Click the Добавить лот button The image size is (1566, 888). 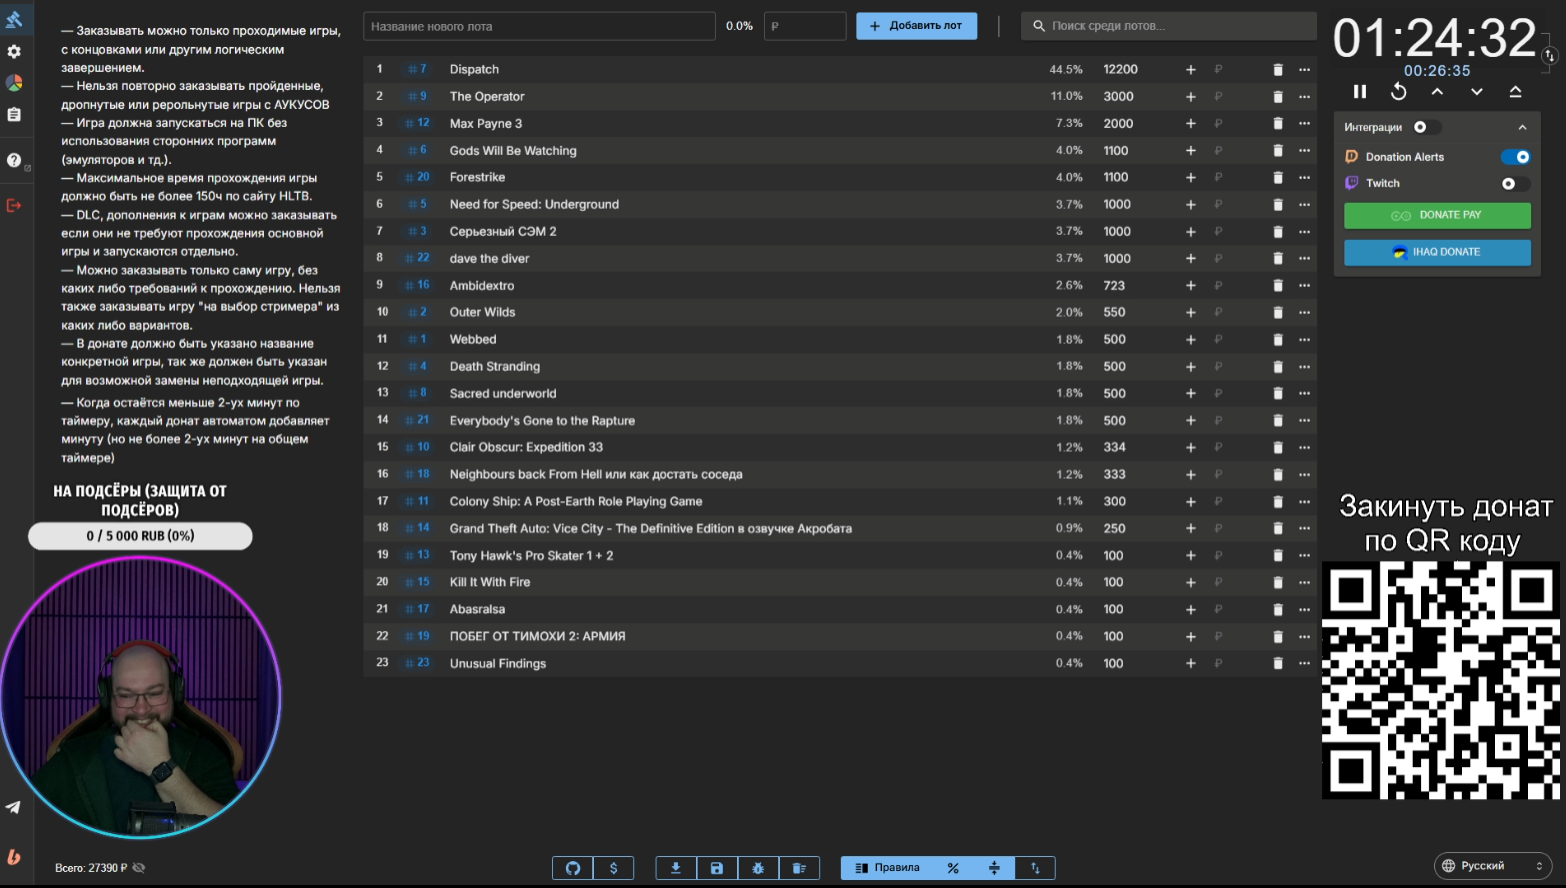[917, 26]
